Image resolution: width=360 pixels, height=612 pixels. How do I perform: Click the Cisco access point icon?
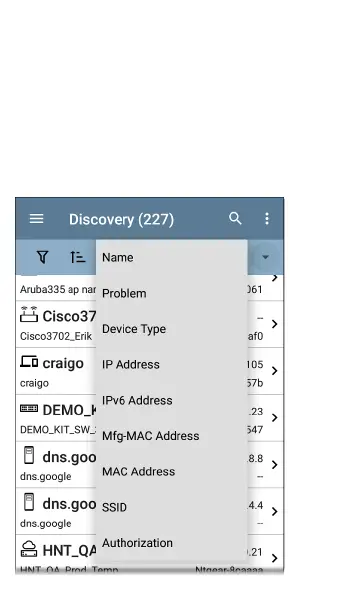[x=29, y=315]
